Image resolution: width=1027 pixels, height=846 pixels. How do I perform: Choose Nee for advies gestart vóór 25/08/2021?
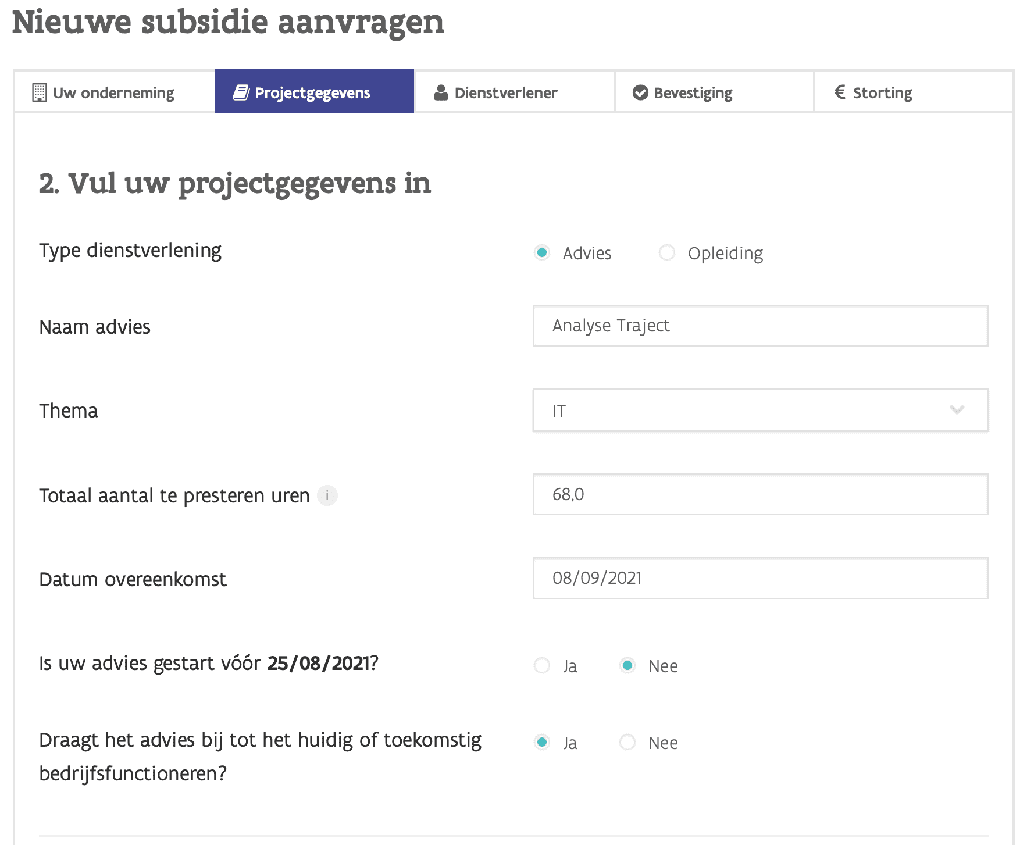click(x=628, y=666)
